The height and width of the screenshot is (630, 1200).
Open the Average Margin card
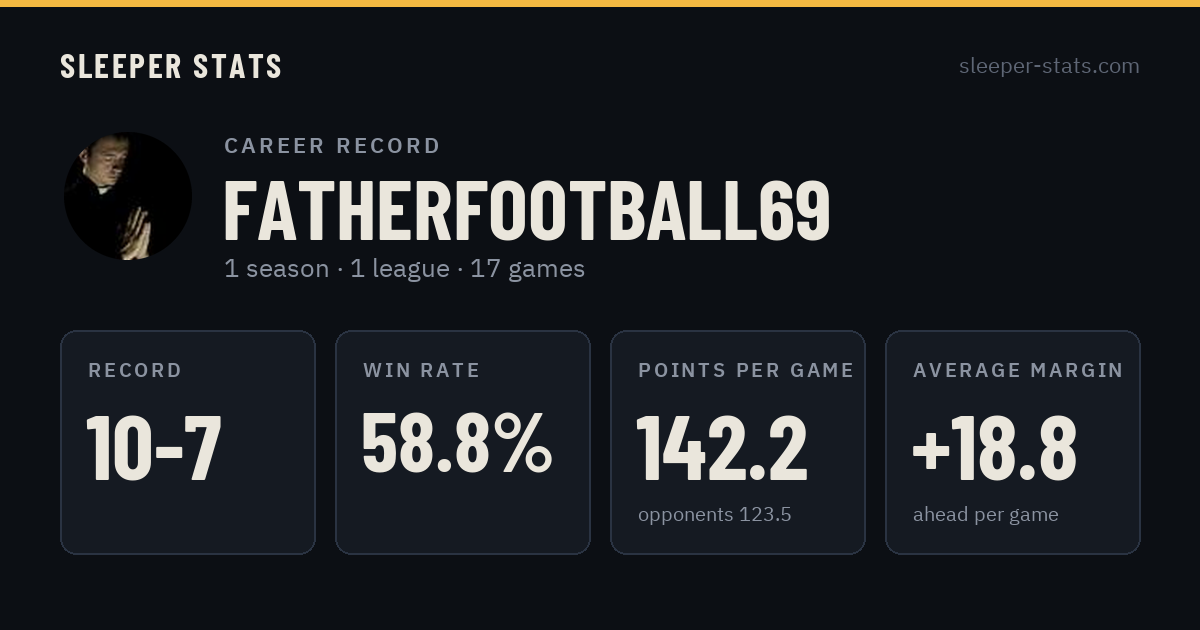(1013, 442)
